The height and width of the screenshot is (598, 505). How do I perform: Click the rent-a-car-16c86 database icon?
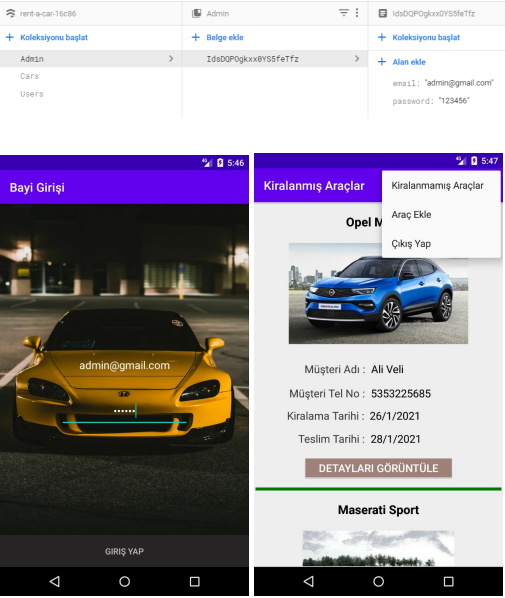click(x=11, y=13)
